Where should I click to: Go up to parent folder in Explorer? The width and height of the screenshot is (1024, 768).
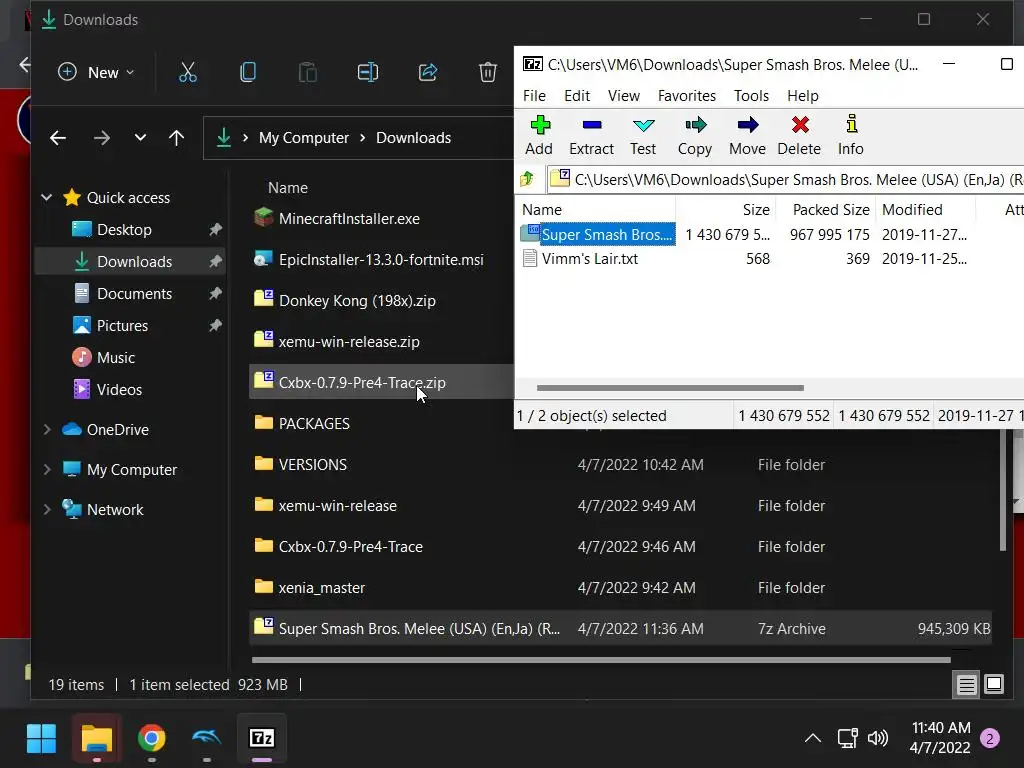click(176, 138)
